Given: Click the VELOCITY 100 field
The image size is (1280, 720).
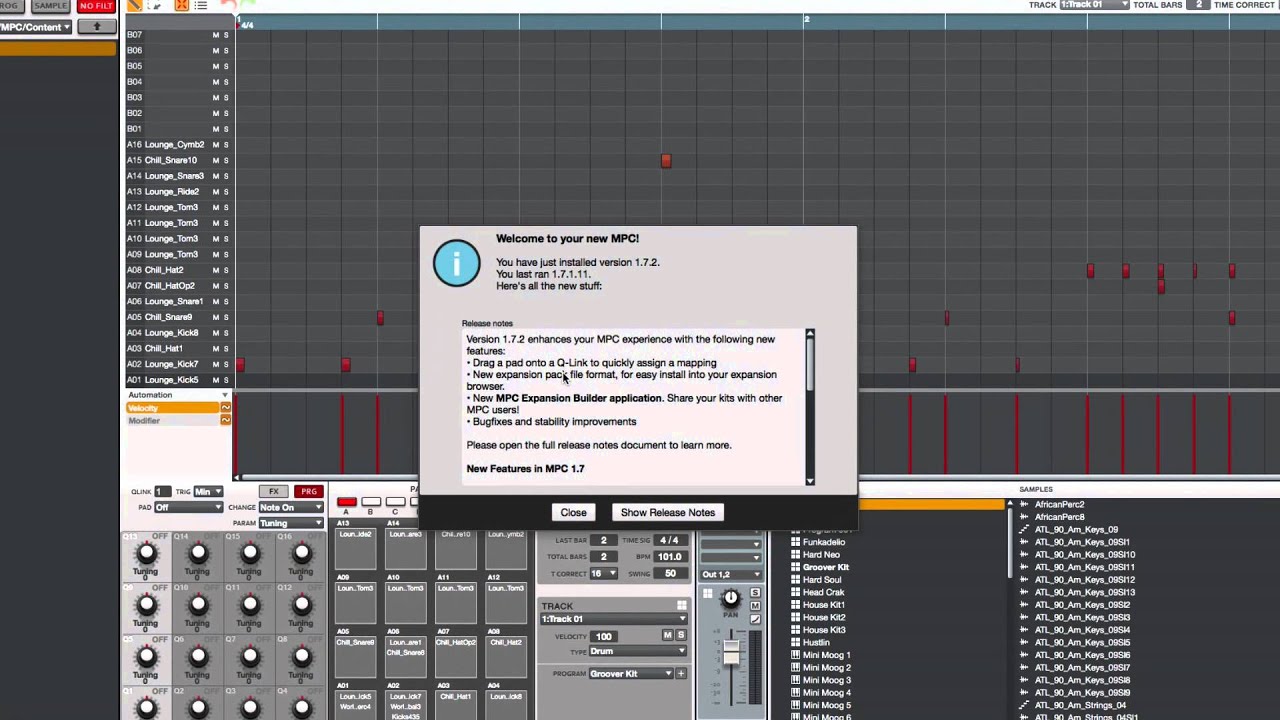Looking at the screenshot, I should 603,636.
